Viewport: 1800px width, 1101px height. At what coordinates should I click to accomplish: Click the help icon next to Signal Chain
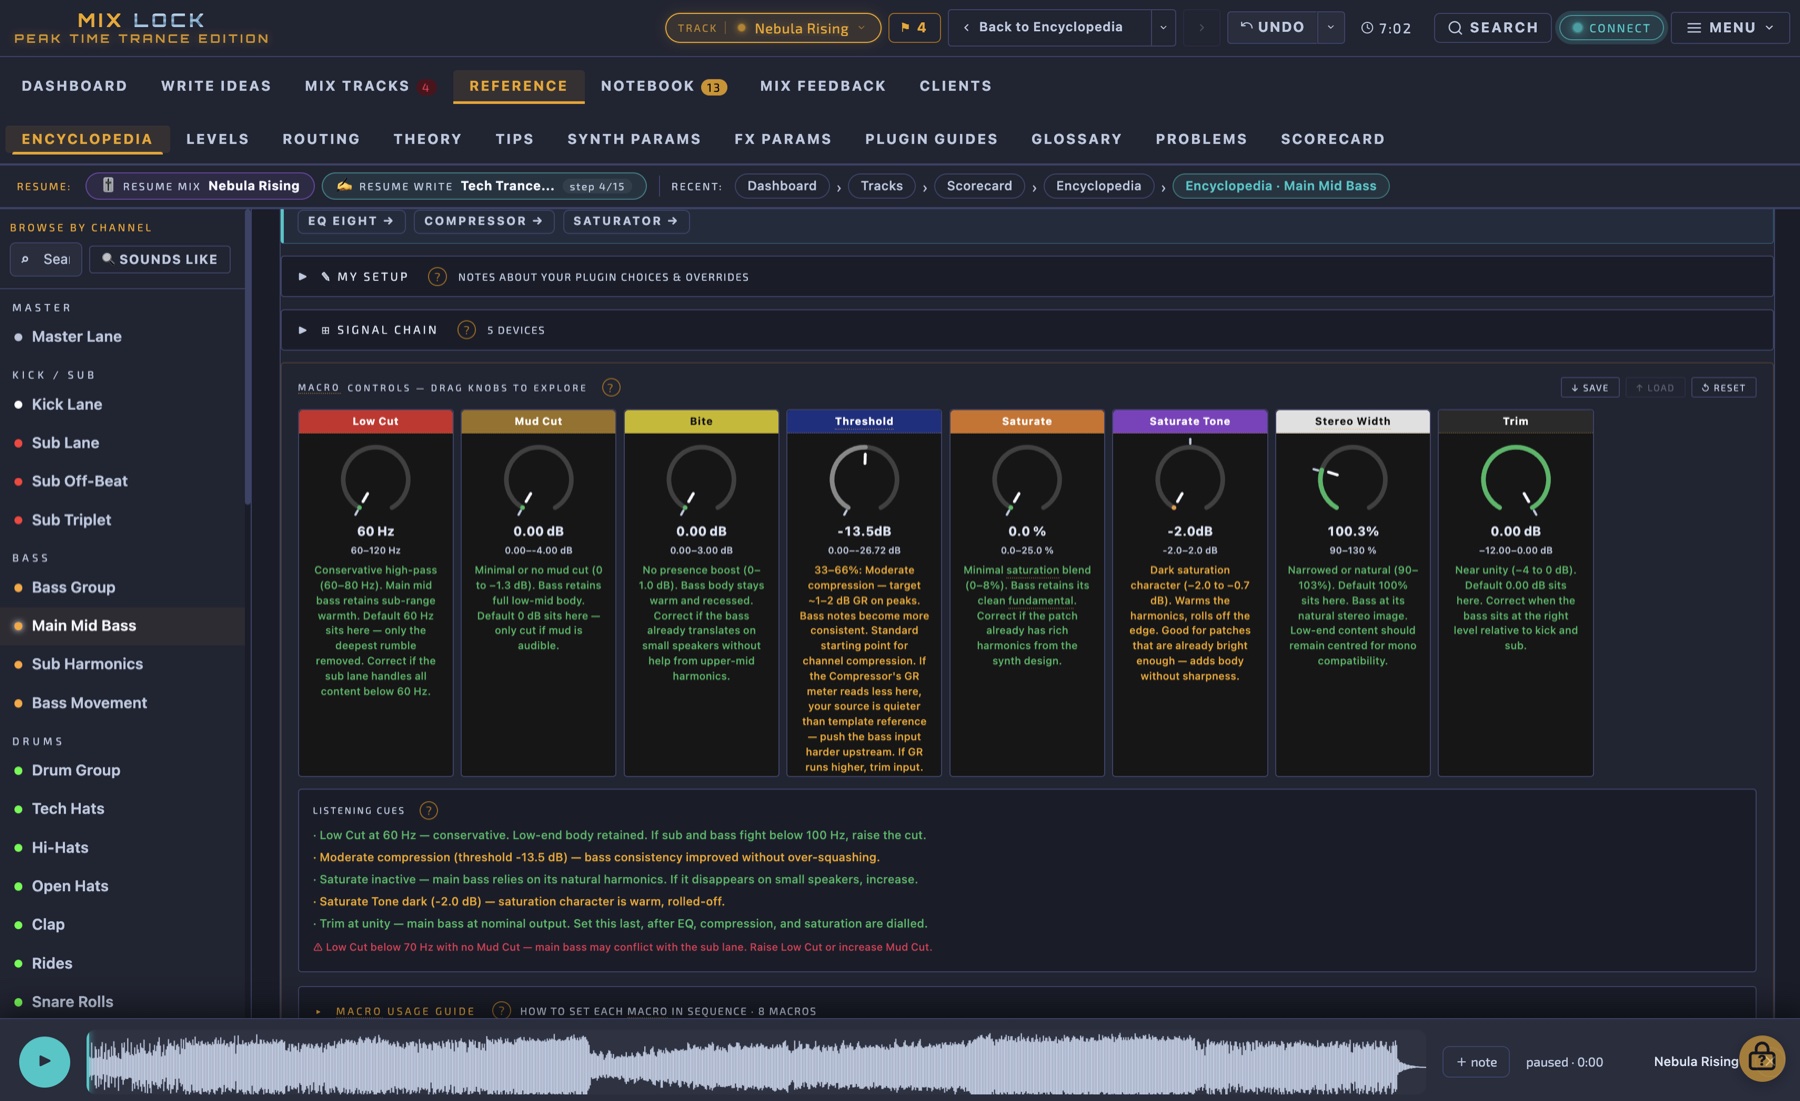click(x=466, y=329)
